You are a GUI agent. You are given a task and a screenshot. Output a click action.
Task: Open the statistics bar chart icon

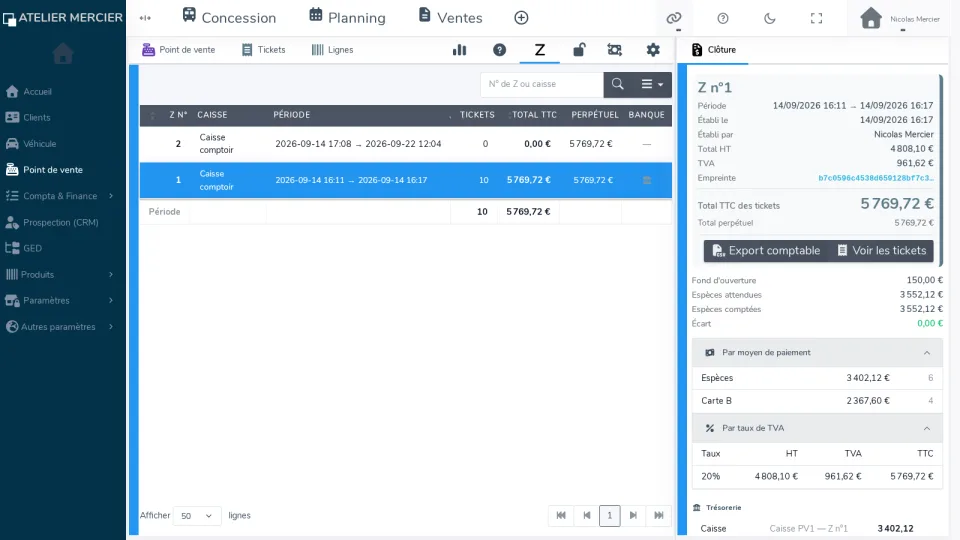pyautogui.click(x=459, y=50)
